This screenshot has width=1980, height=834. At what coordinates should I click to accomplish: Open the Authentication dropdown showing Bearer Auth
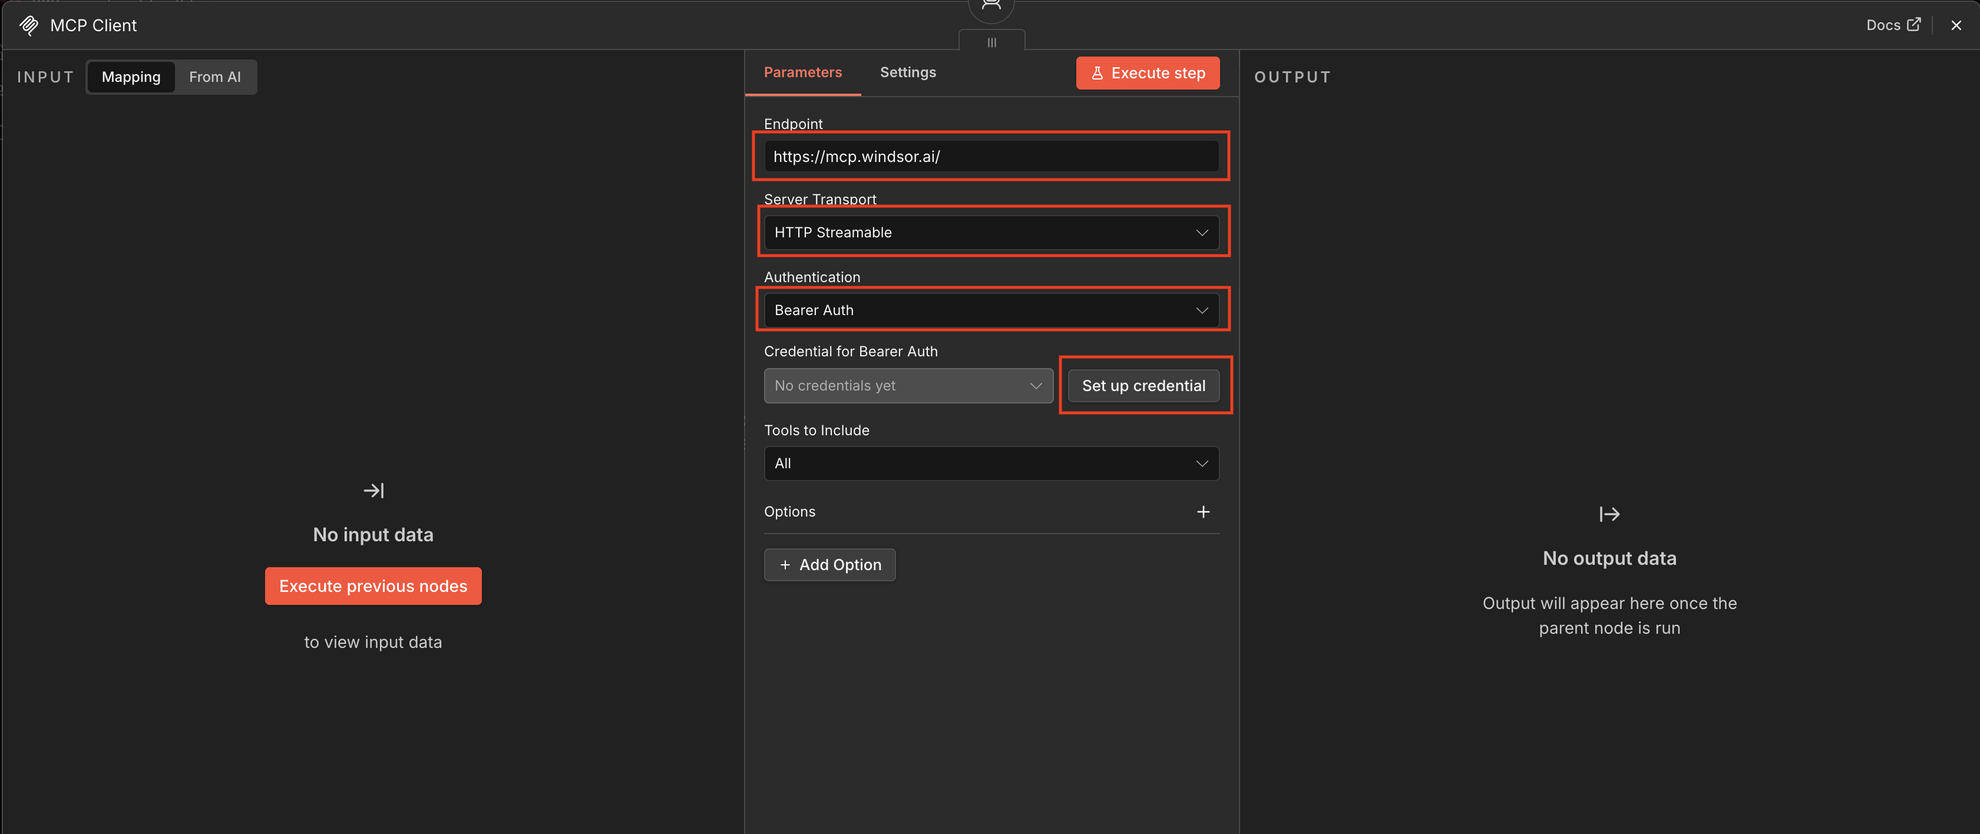coord(991,310)
